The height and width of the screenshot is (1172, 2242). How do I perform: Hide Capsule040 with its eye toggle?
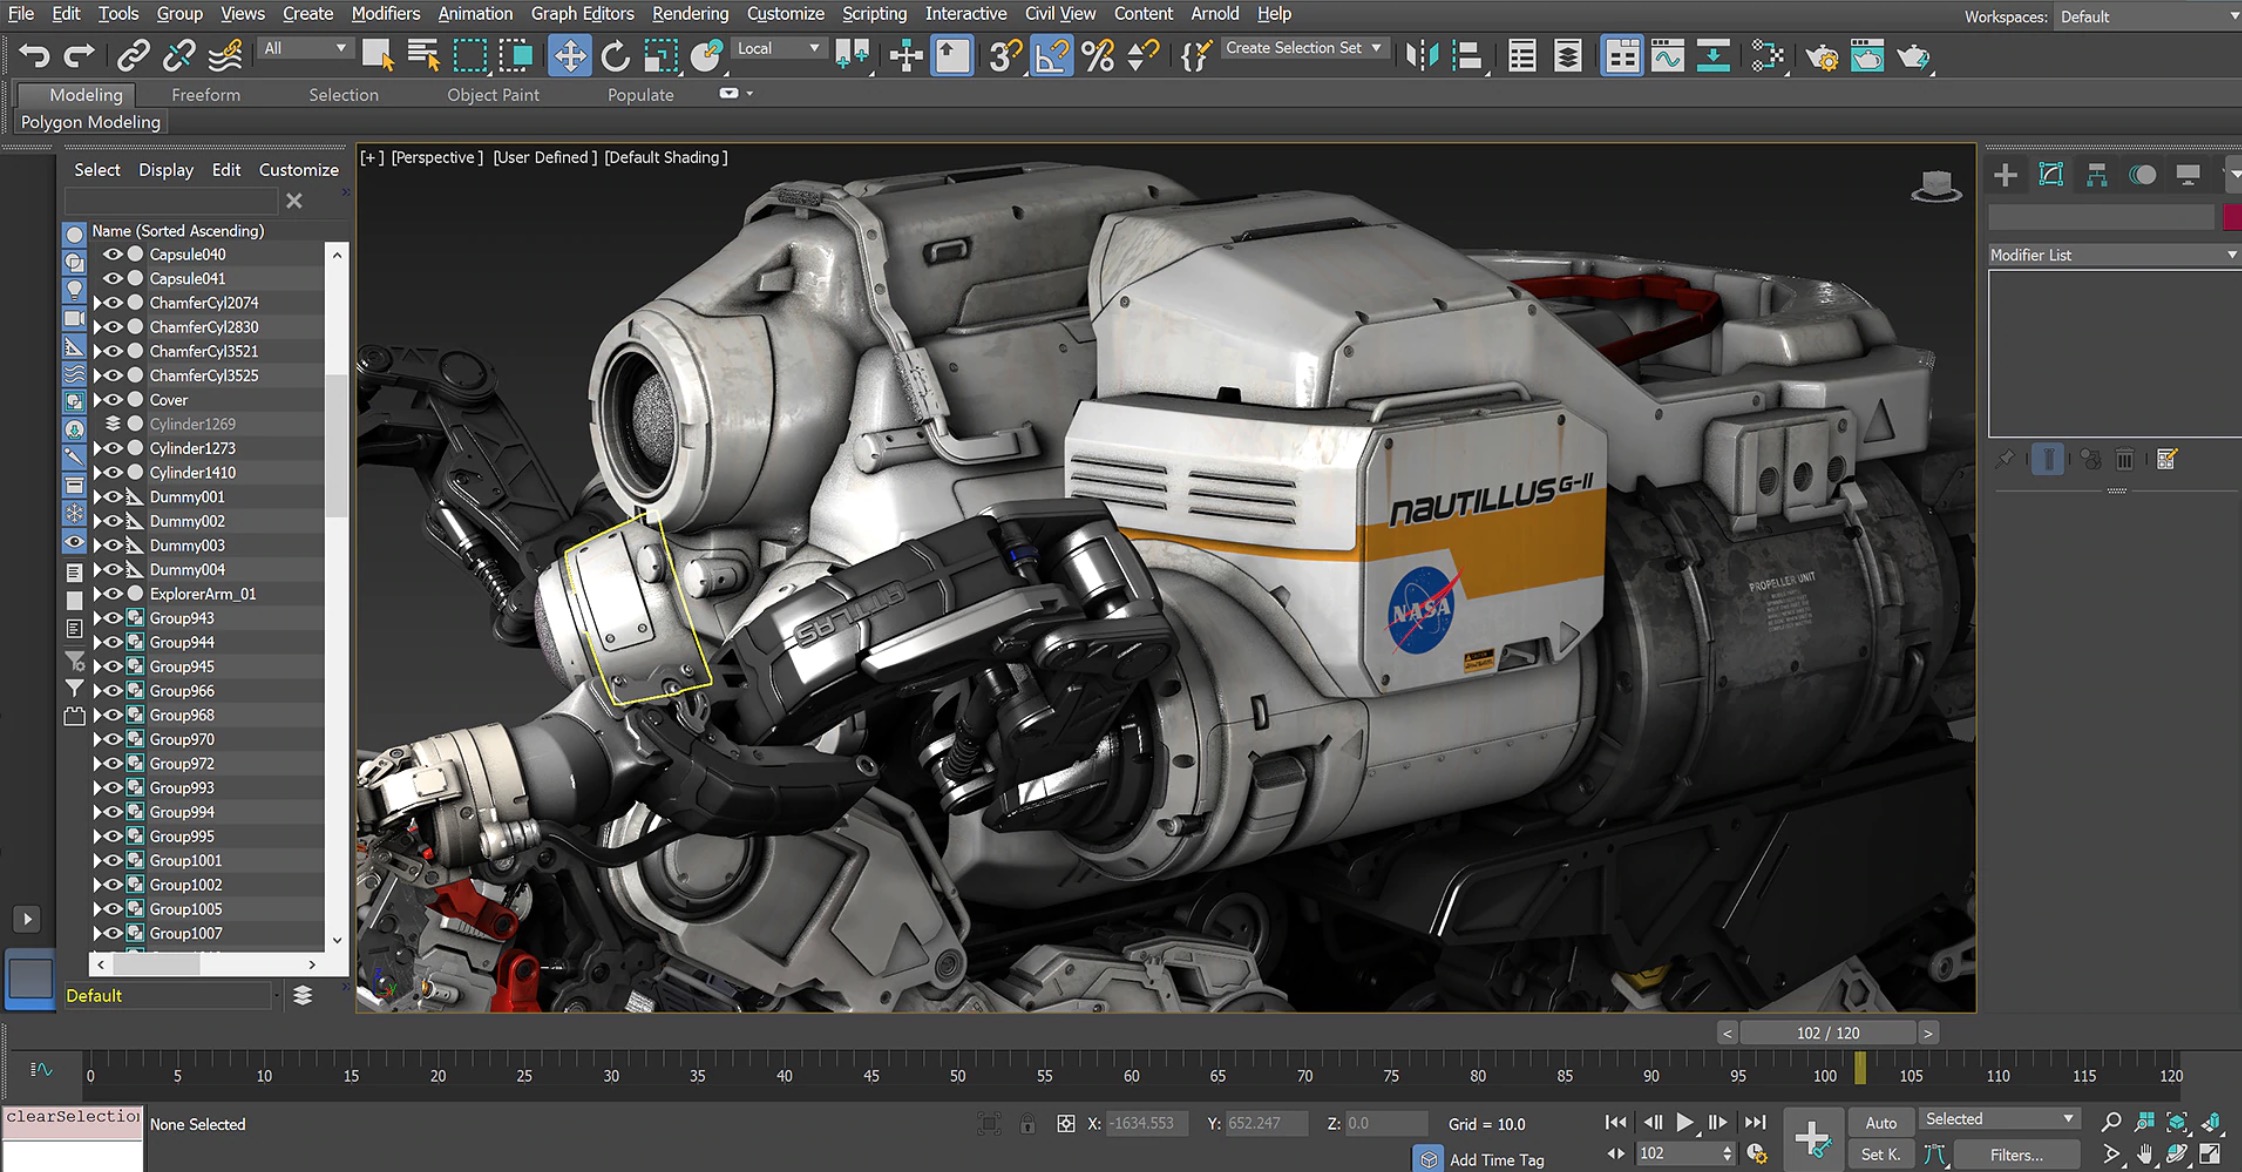pyautogui.click(x=113, y=254)
